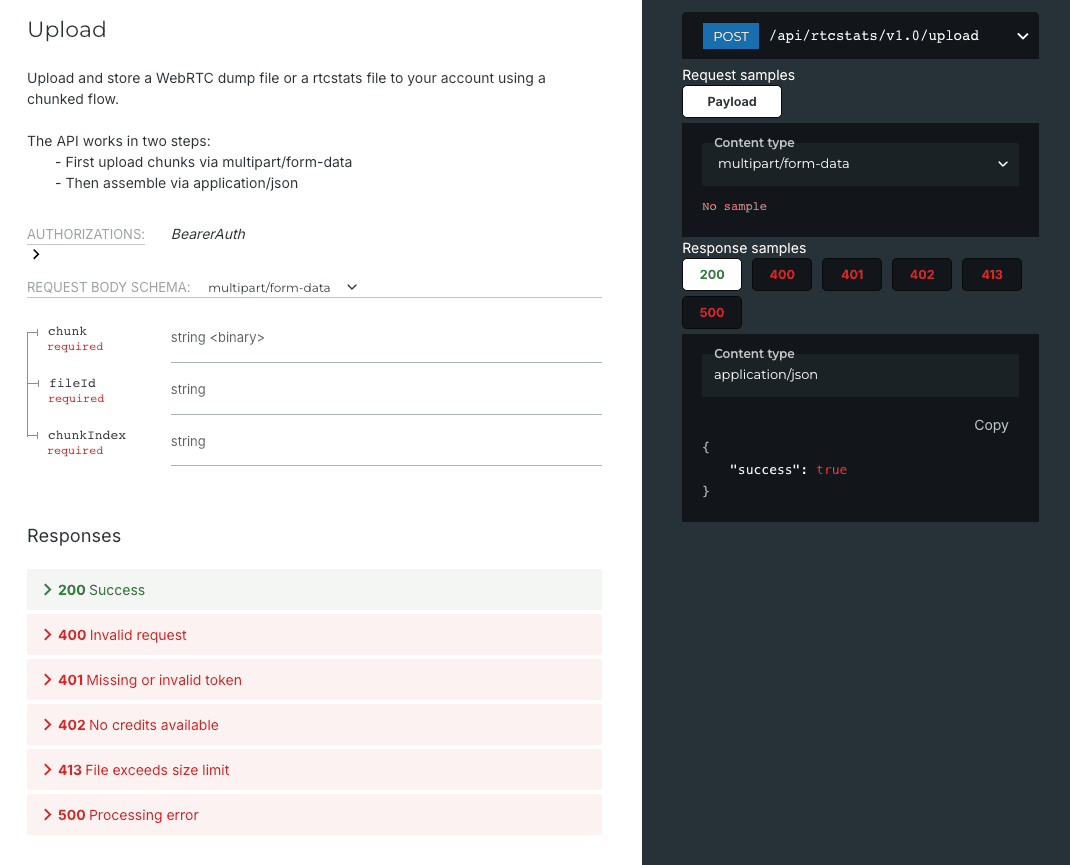
Task: Keep the 200 response sample selected
Action: click(711, 274)
